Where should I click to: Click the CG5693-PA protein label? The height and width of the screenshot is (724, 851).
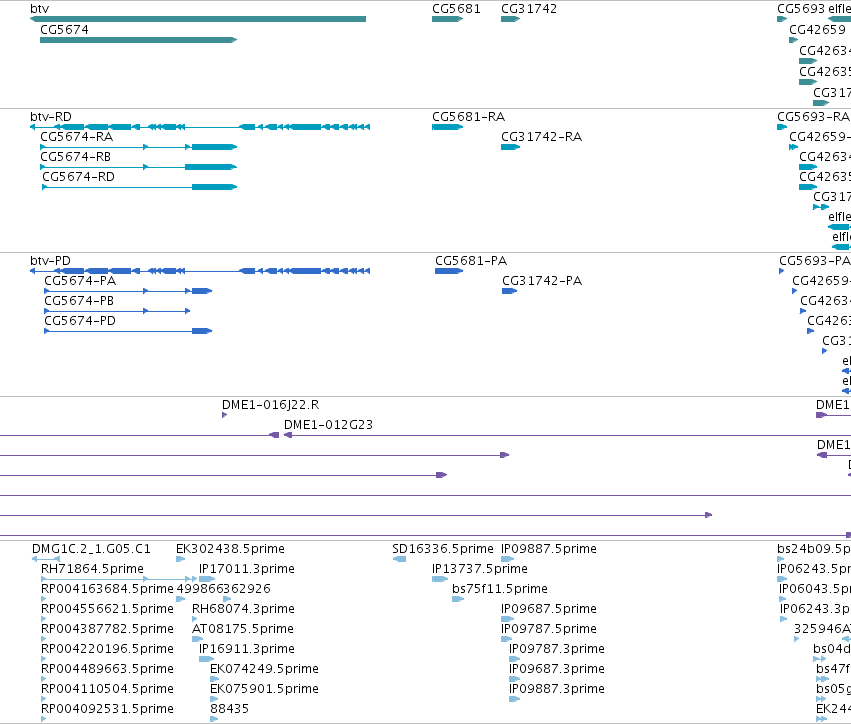[814, 261]
